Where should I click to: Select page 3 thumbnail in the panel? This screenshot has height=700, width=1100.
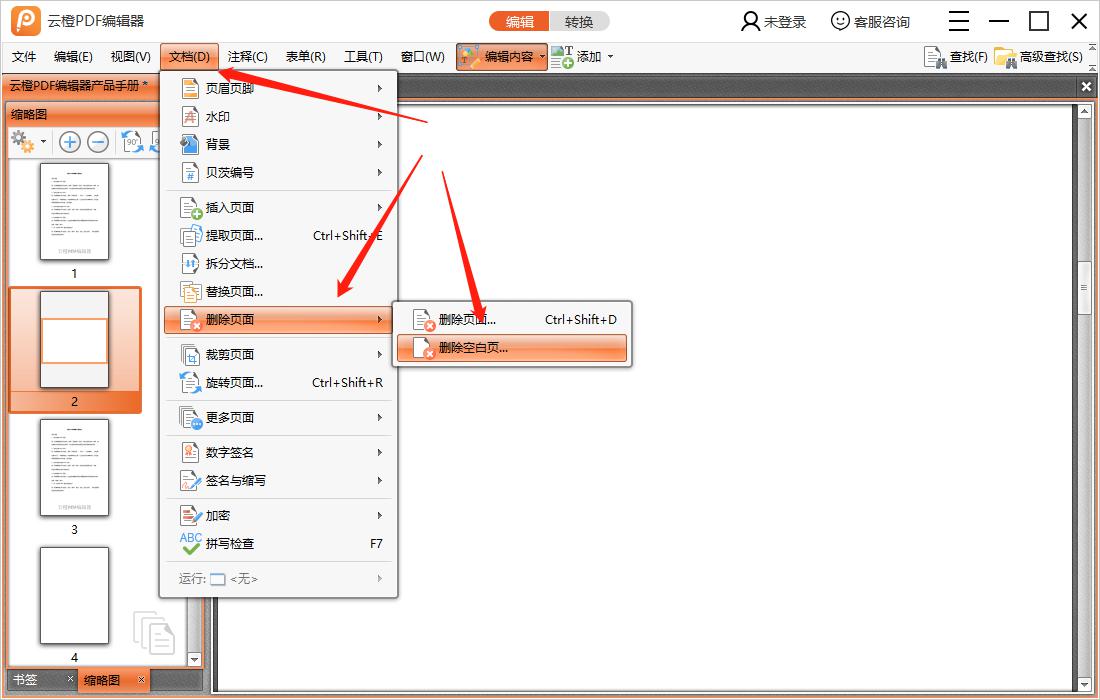point(74,468)
